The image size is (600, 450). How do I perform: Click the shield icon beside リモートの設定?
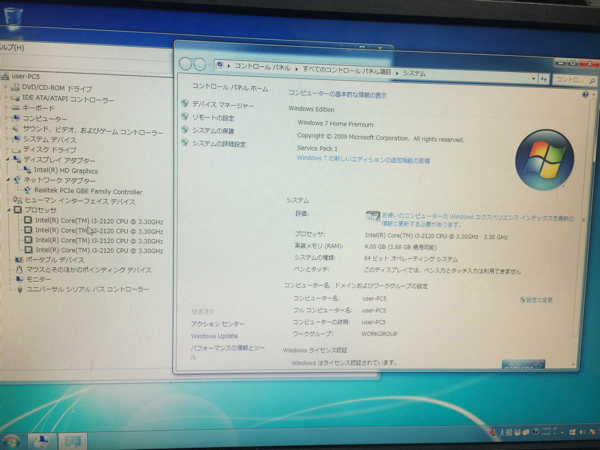click(185, 116)
